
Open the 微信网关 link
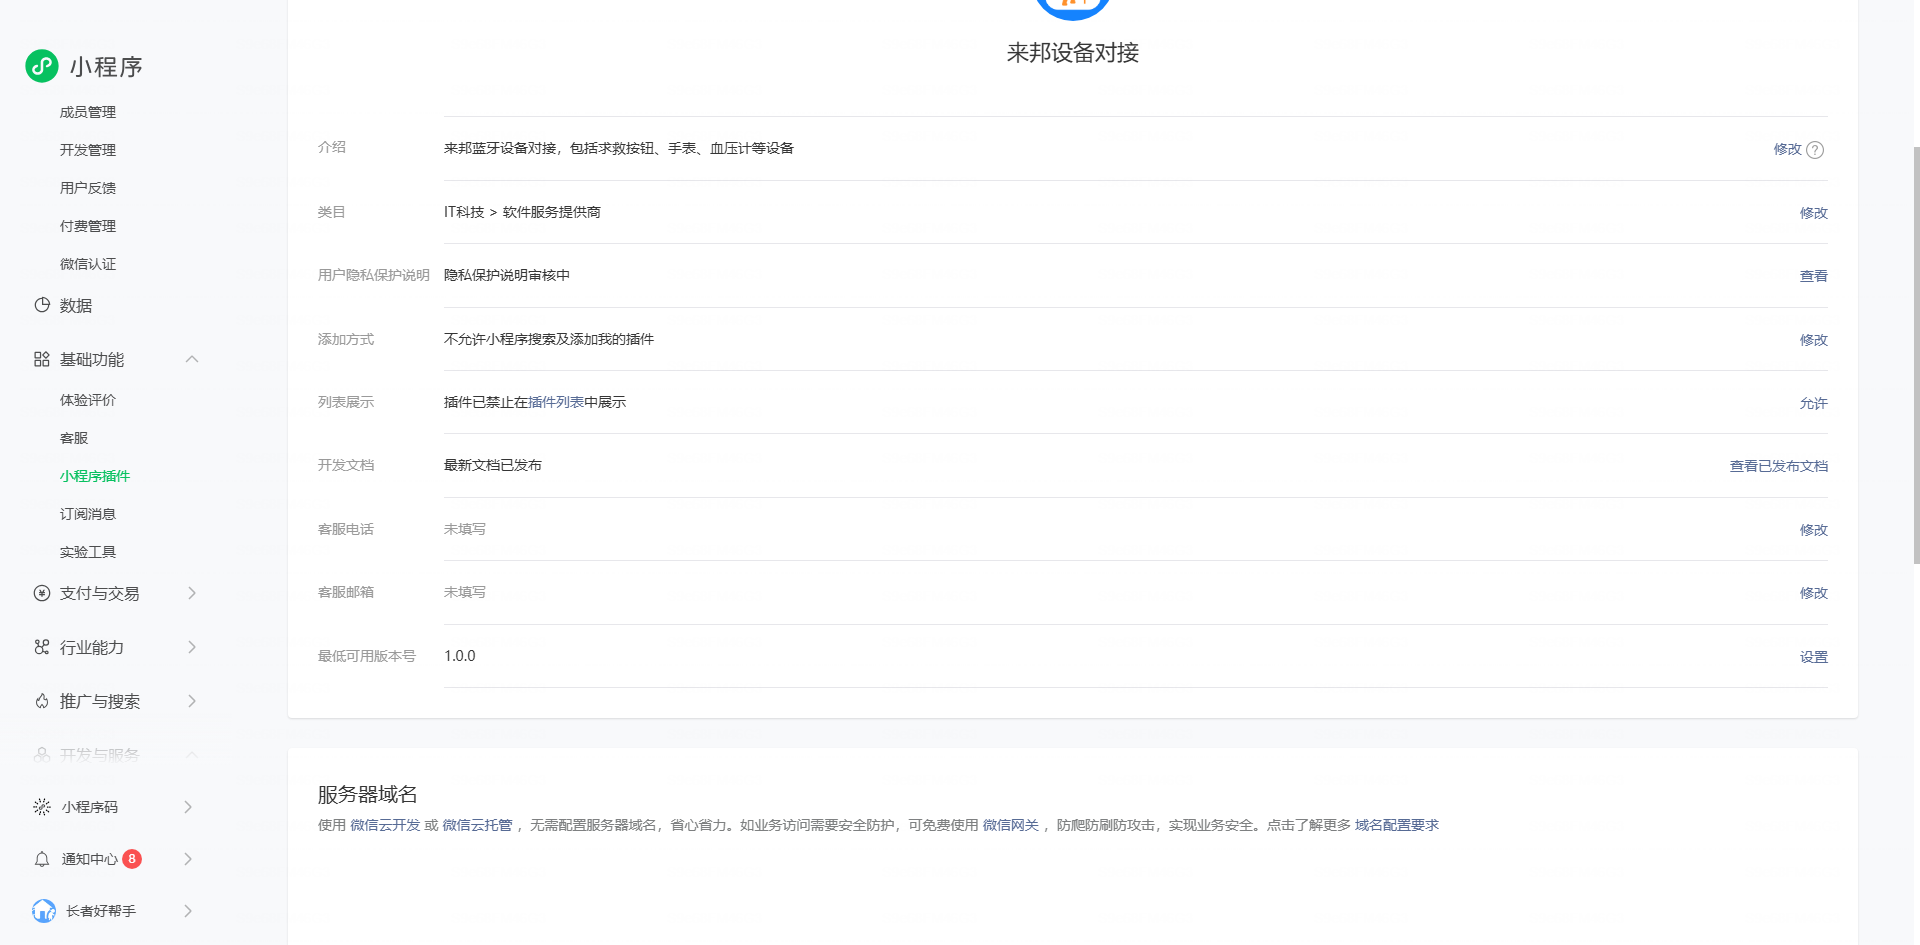(x=1011, y=825)
